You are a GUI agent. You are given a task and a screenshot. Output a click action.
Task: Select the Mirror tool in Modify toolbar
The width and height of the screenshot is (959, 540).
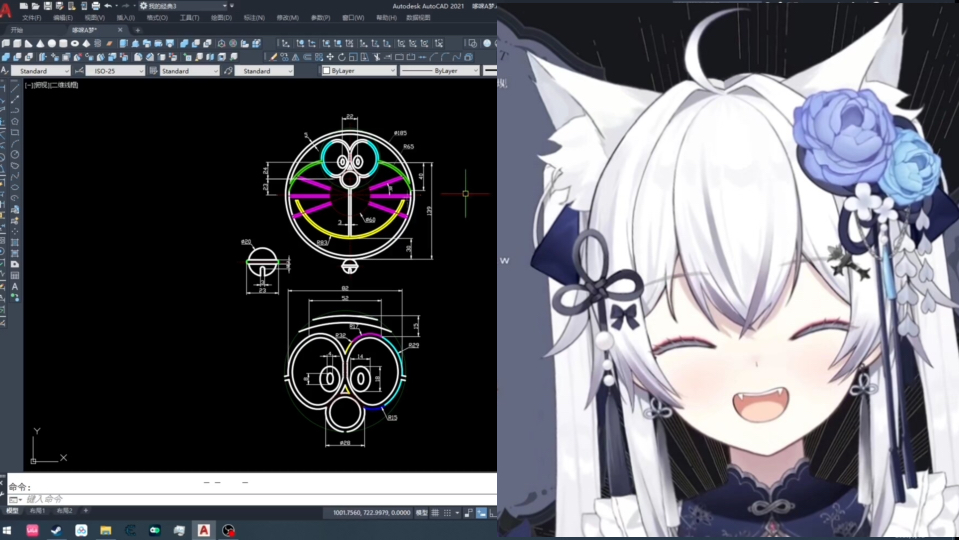coord(295,57)
